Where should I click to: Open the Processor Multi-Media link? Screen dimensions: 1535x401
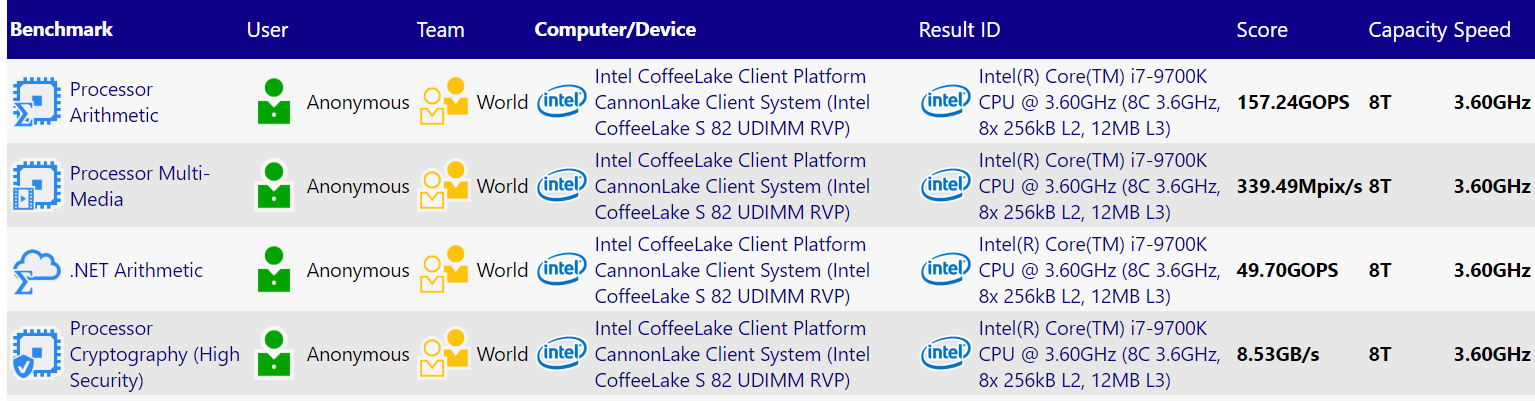140,186
